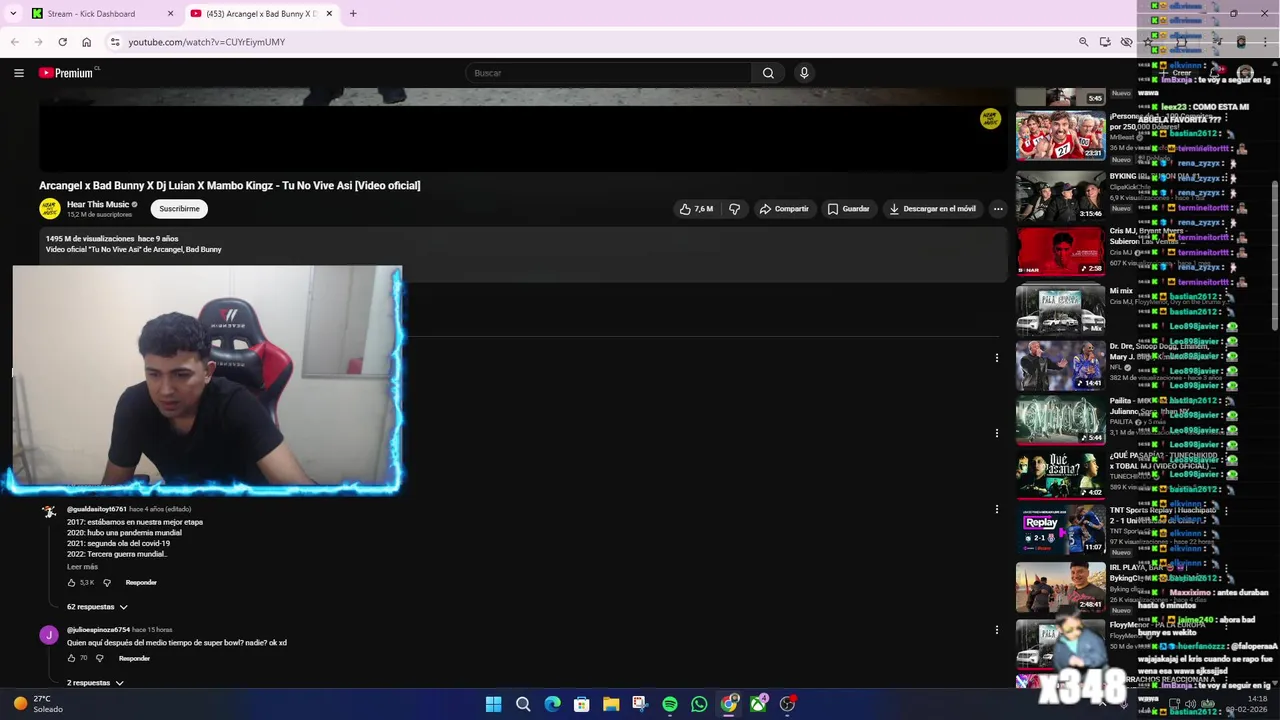Open browser home page

click(x=86, y=42)
